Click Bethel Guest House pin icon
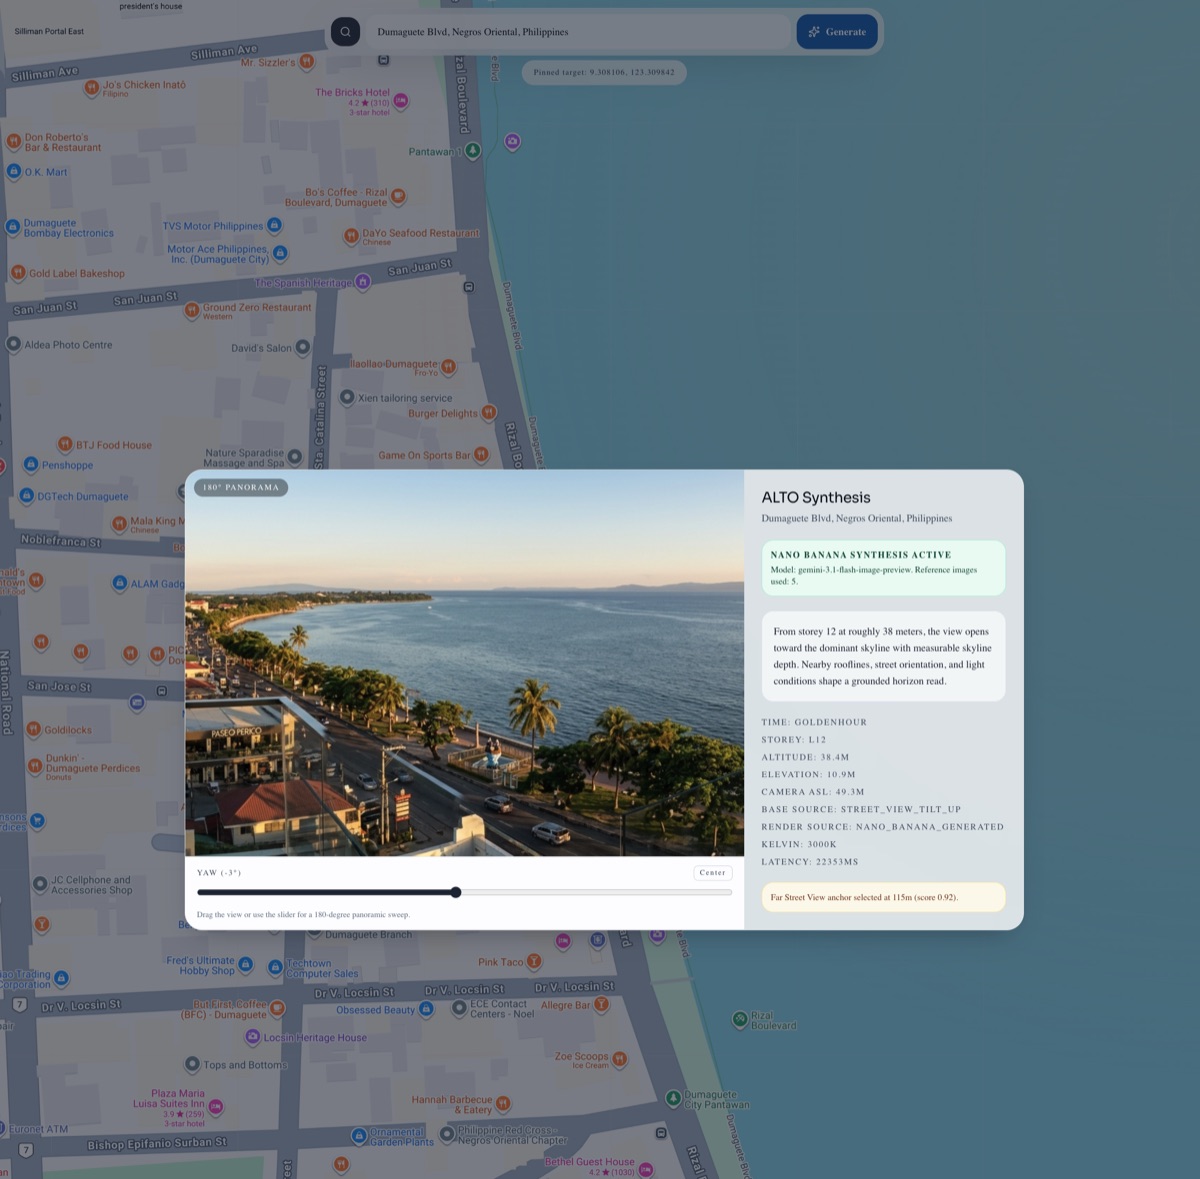The height and width of the screenshot is (1179, 1200). [x=646, y=1169]
